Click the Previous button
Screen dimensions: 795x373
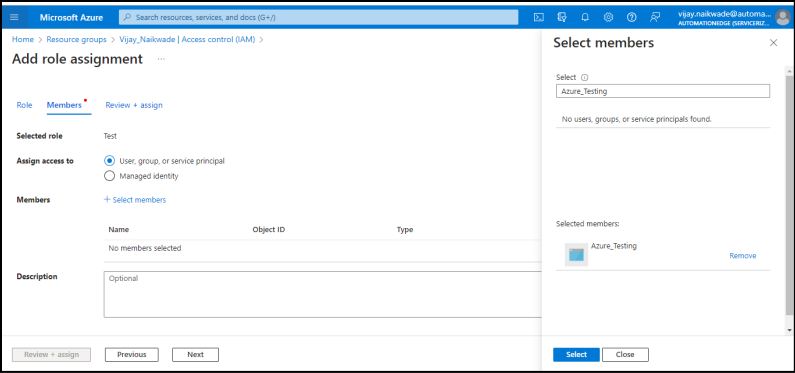132,355
